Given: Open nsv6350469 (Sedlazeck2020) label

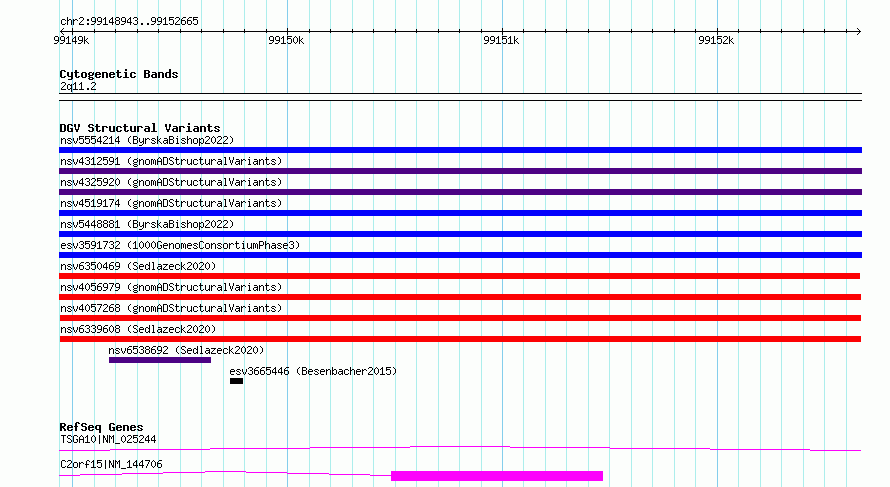Looking at the screenshot, I should click(138, 266).
